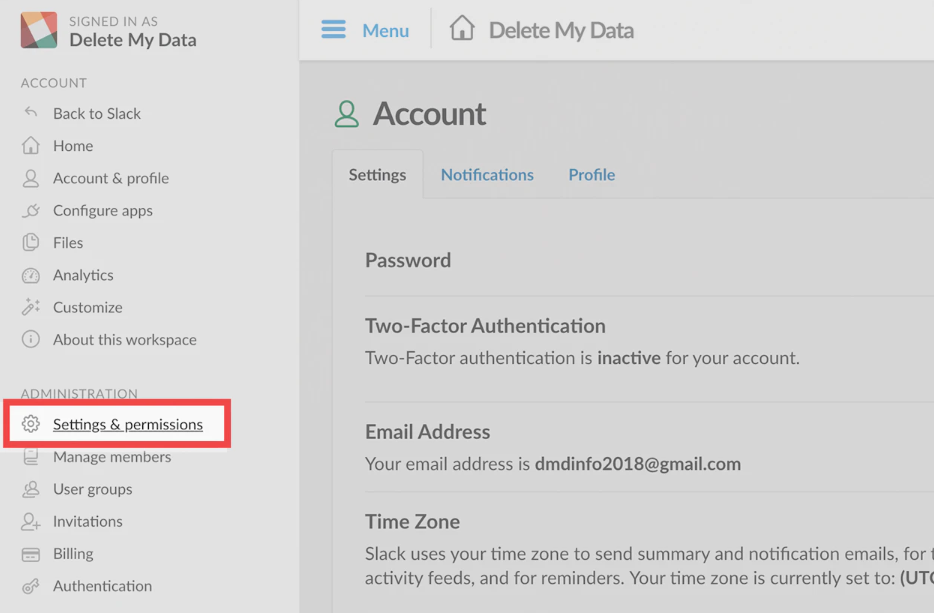
Task: Expand the Password section
Action: point(408,260)
